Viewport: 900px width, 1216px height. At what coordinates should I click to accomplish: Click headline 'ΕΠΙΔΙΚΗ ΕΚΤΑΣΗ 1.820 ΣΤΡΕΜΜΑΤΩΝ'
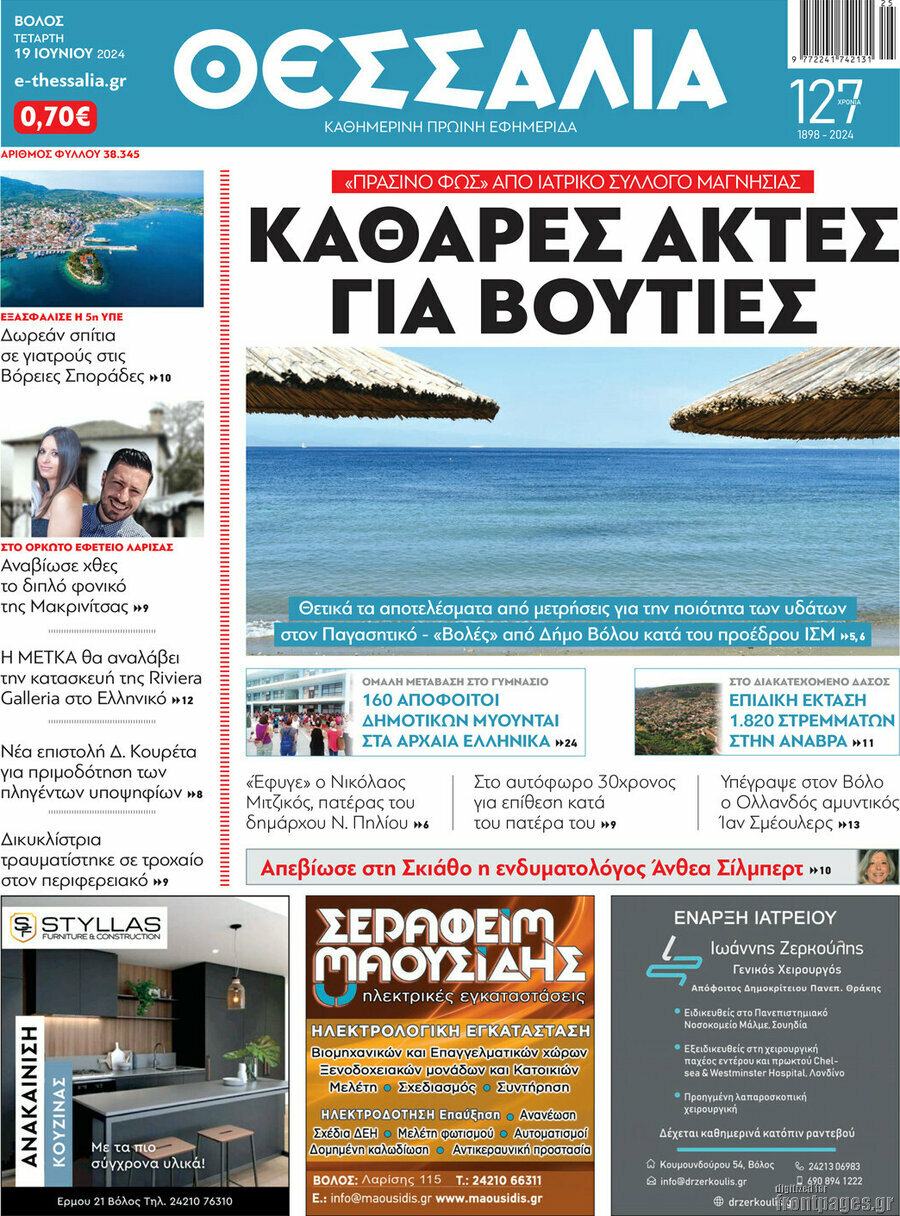point(812,720)
